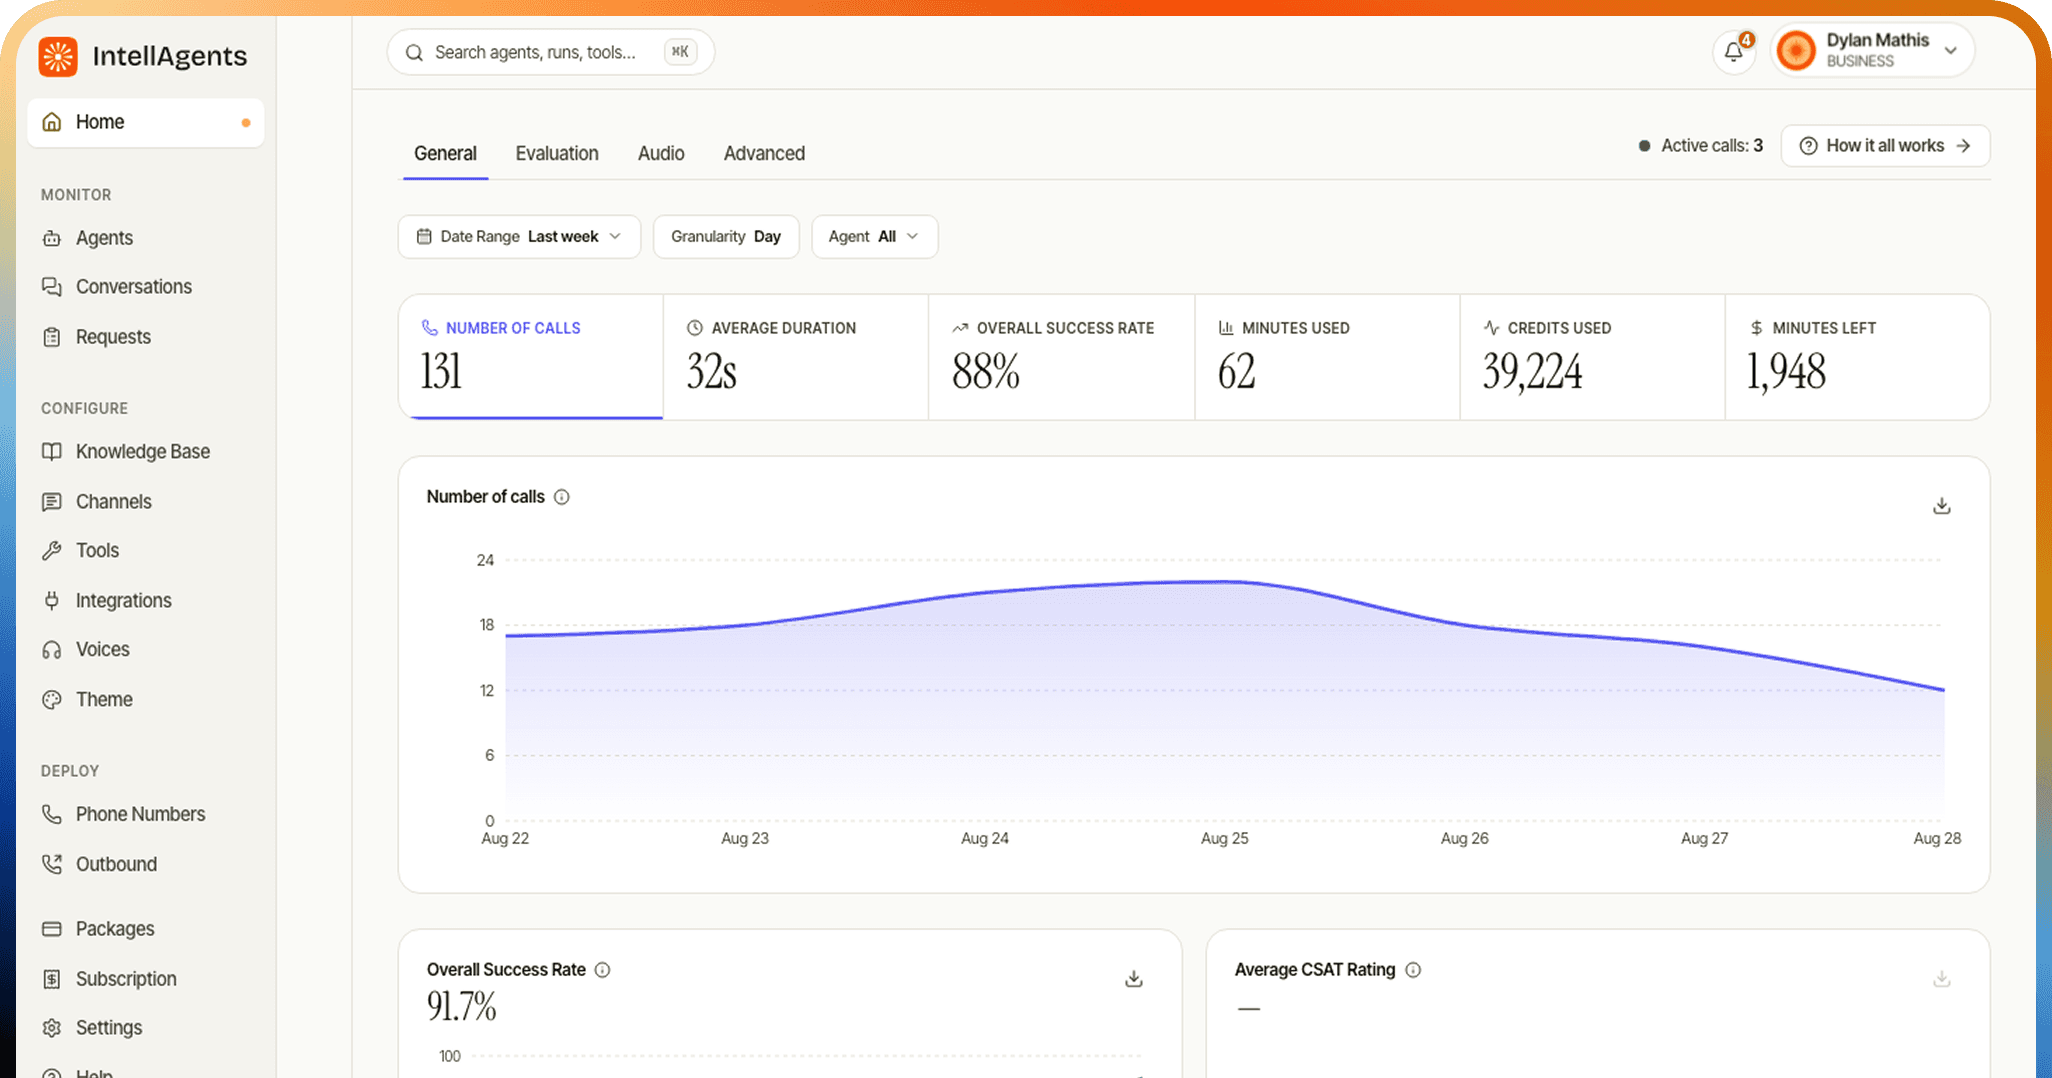
Task: Select the Average Duration metric card
Action: click(x=796, y=357)
